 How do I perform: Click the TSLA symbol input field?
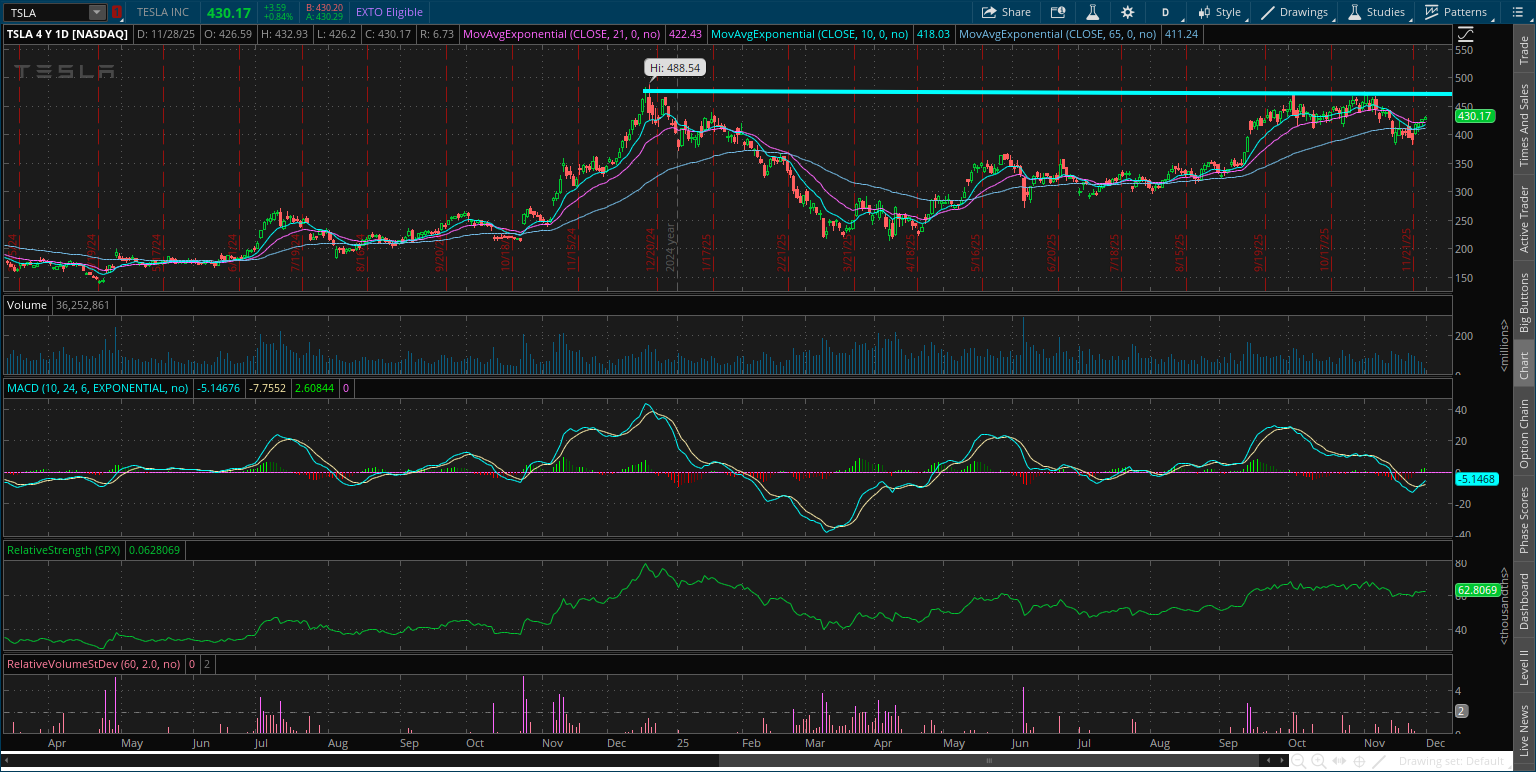point(47,12)
